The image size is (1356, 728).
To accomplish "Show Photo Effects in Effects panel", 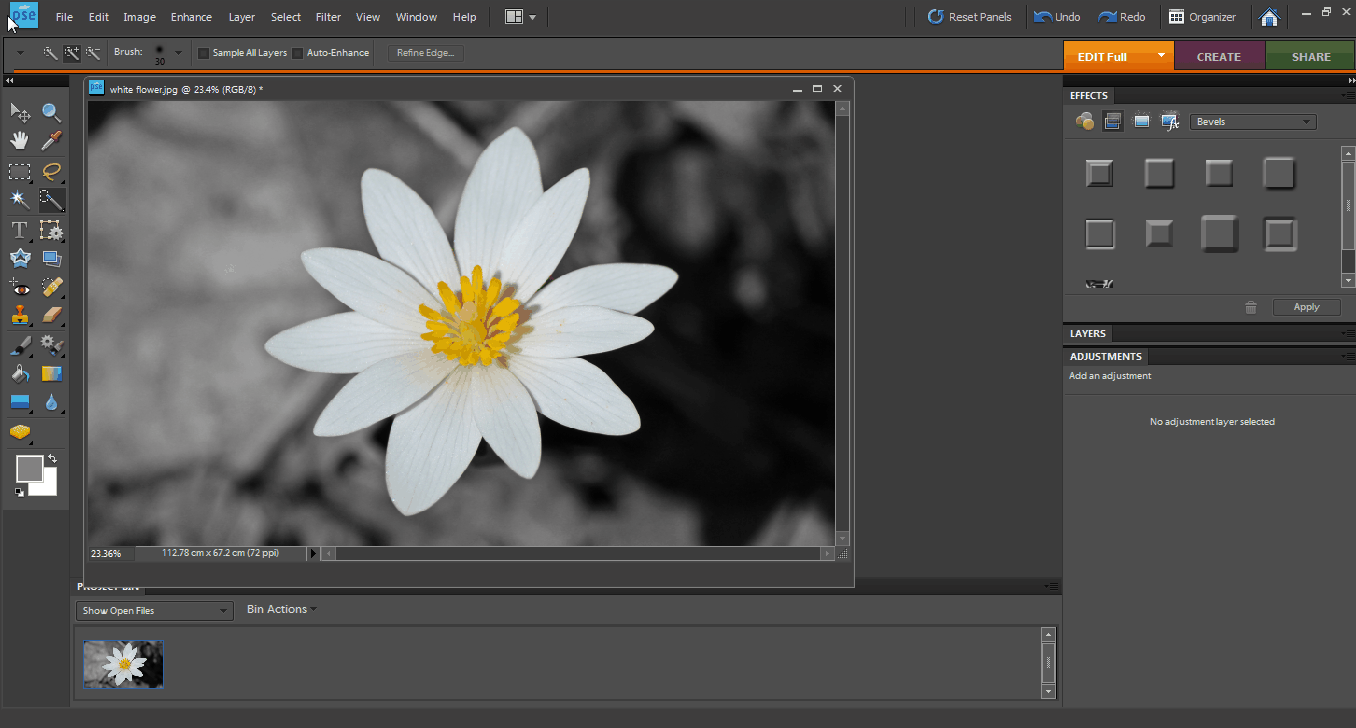I will 1141,122.
